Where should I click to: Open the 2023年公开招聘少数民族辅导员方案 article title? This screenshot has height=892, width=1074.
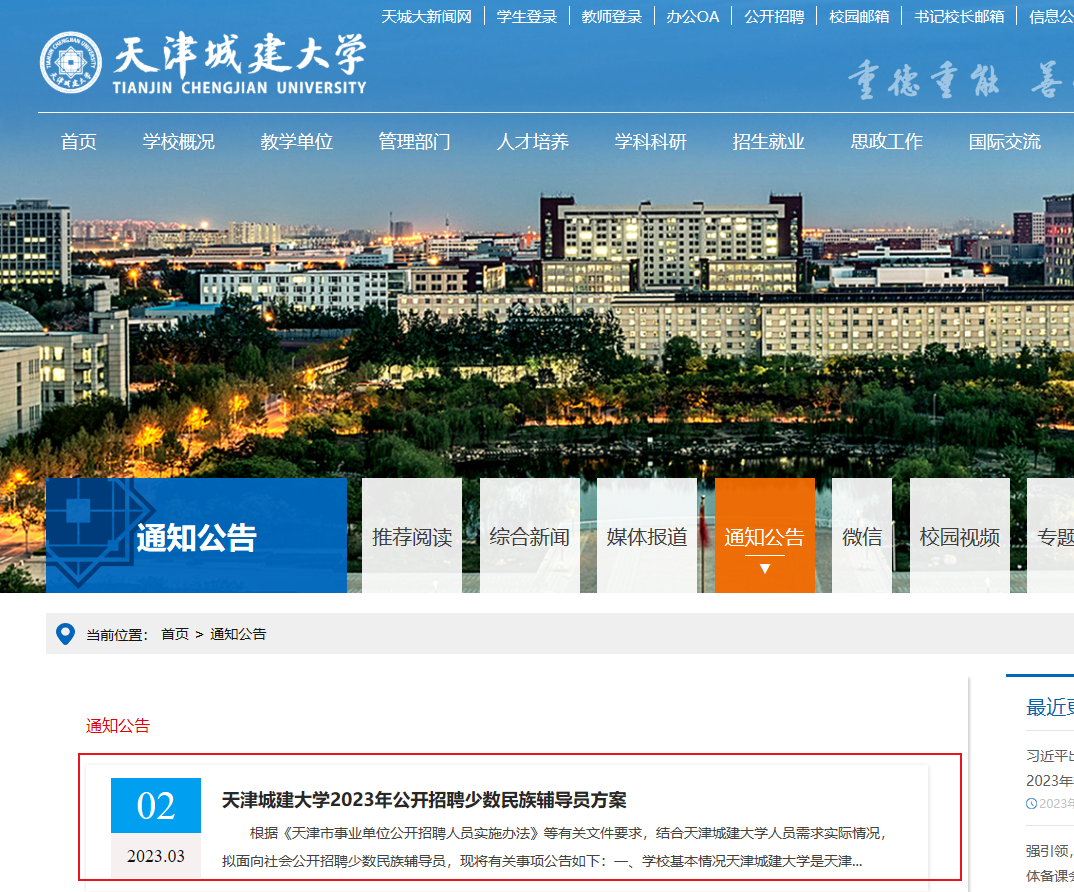(x=424, y=800)
